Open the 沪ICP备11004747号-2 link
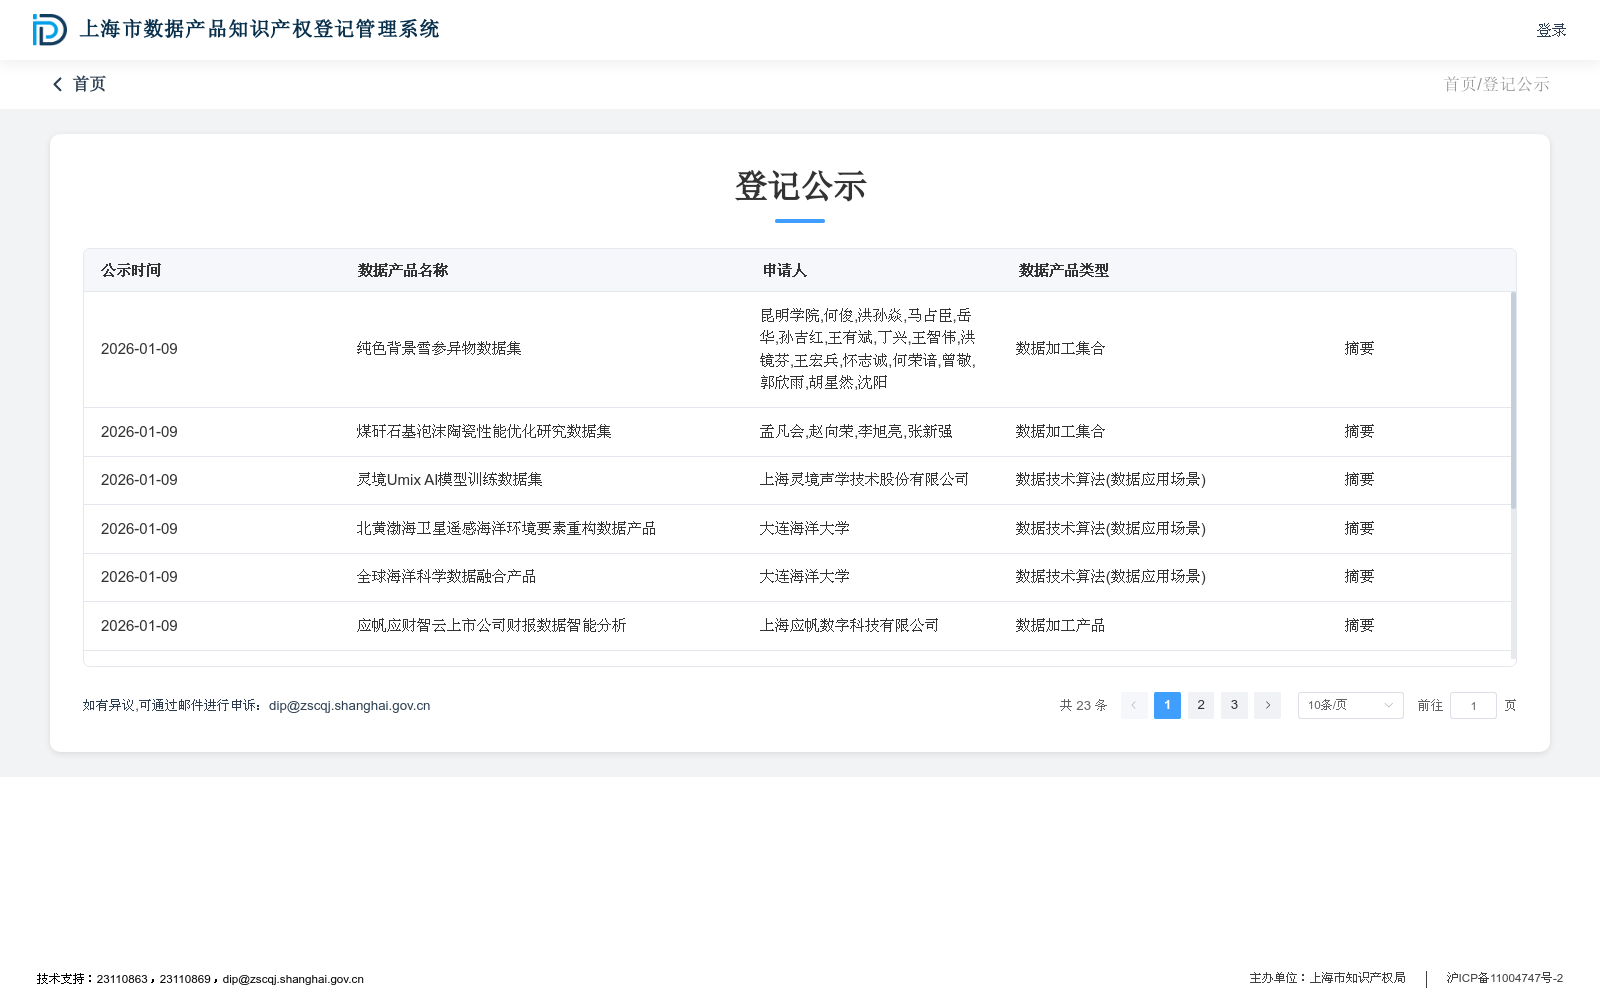This screenshot has height=1000, width=1600. 1504,978
